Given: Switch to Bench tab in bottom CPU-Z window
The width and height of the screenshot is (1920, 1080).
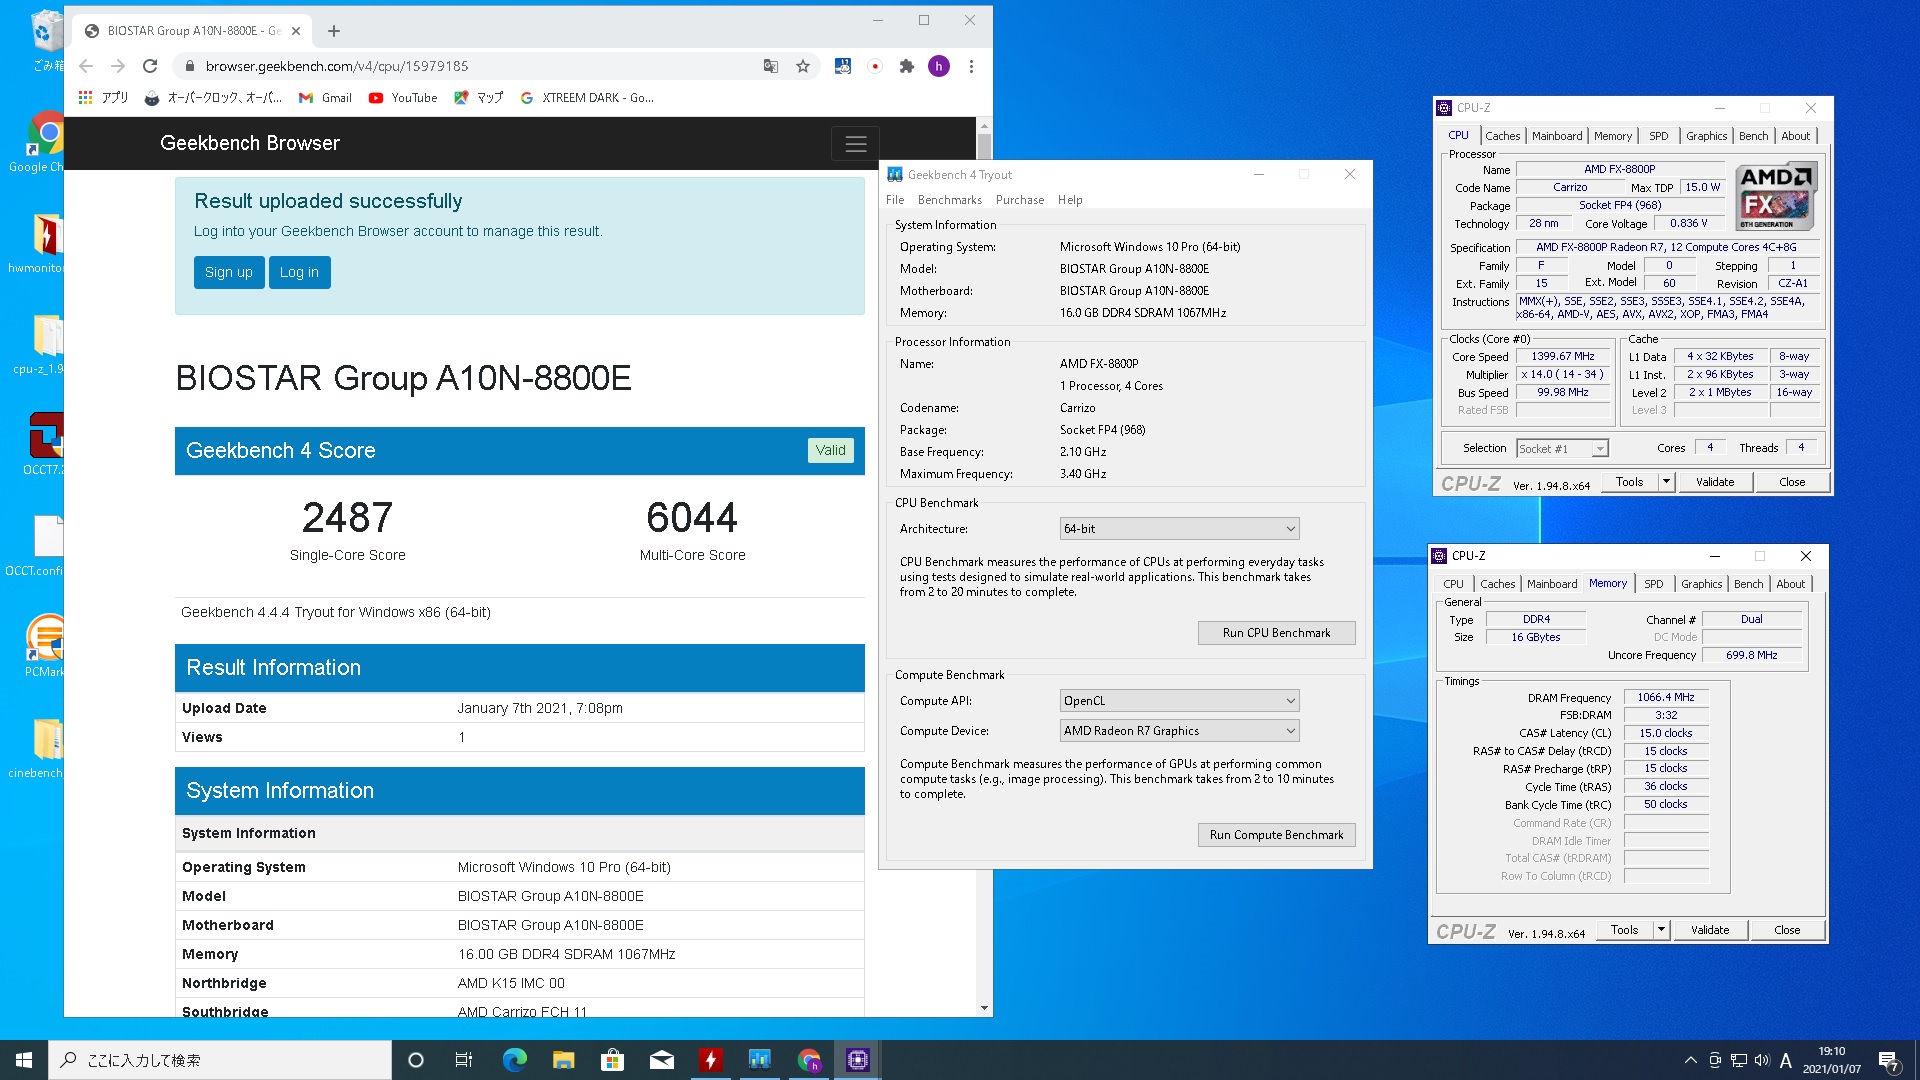Looking at the screenshot, I should click(x=1748, y=584).
